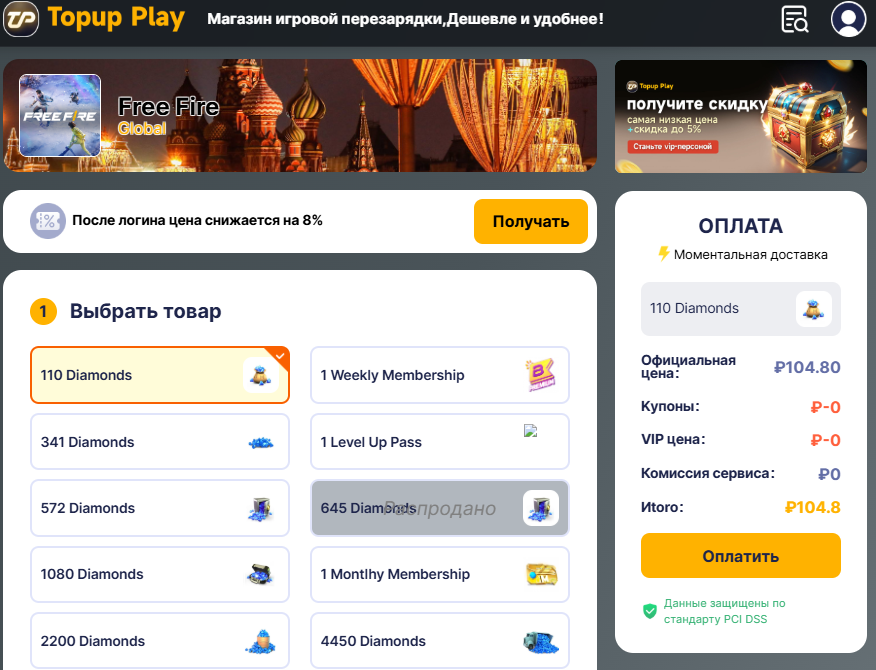The image size is (876, 670).
Task: Select the 1 Montlhy Membership option
Action: click(440, 574)
